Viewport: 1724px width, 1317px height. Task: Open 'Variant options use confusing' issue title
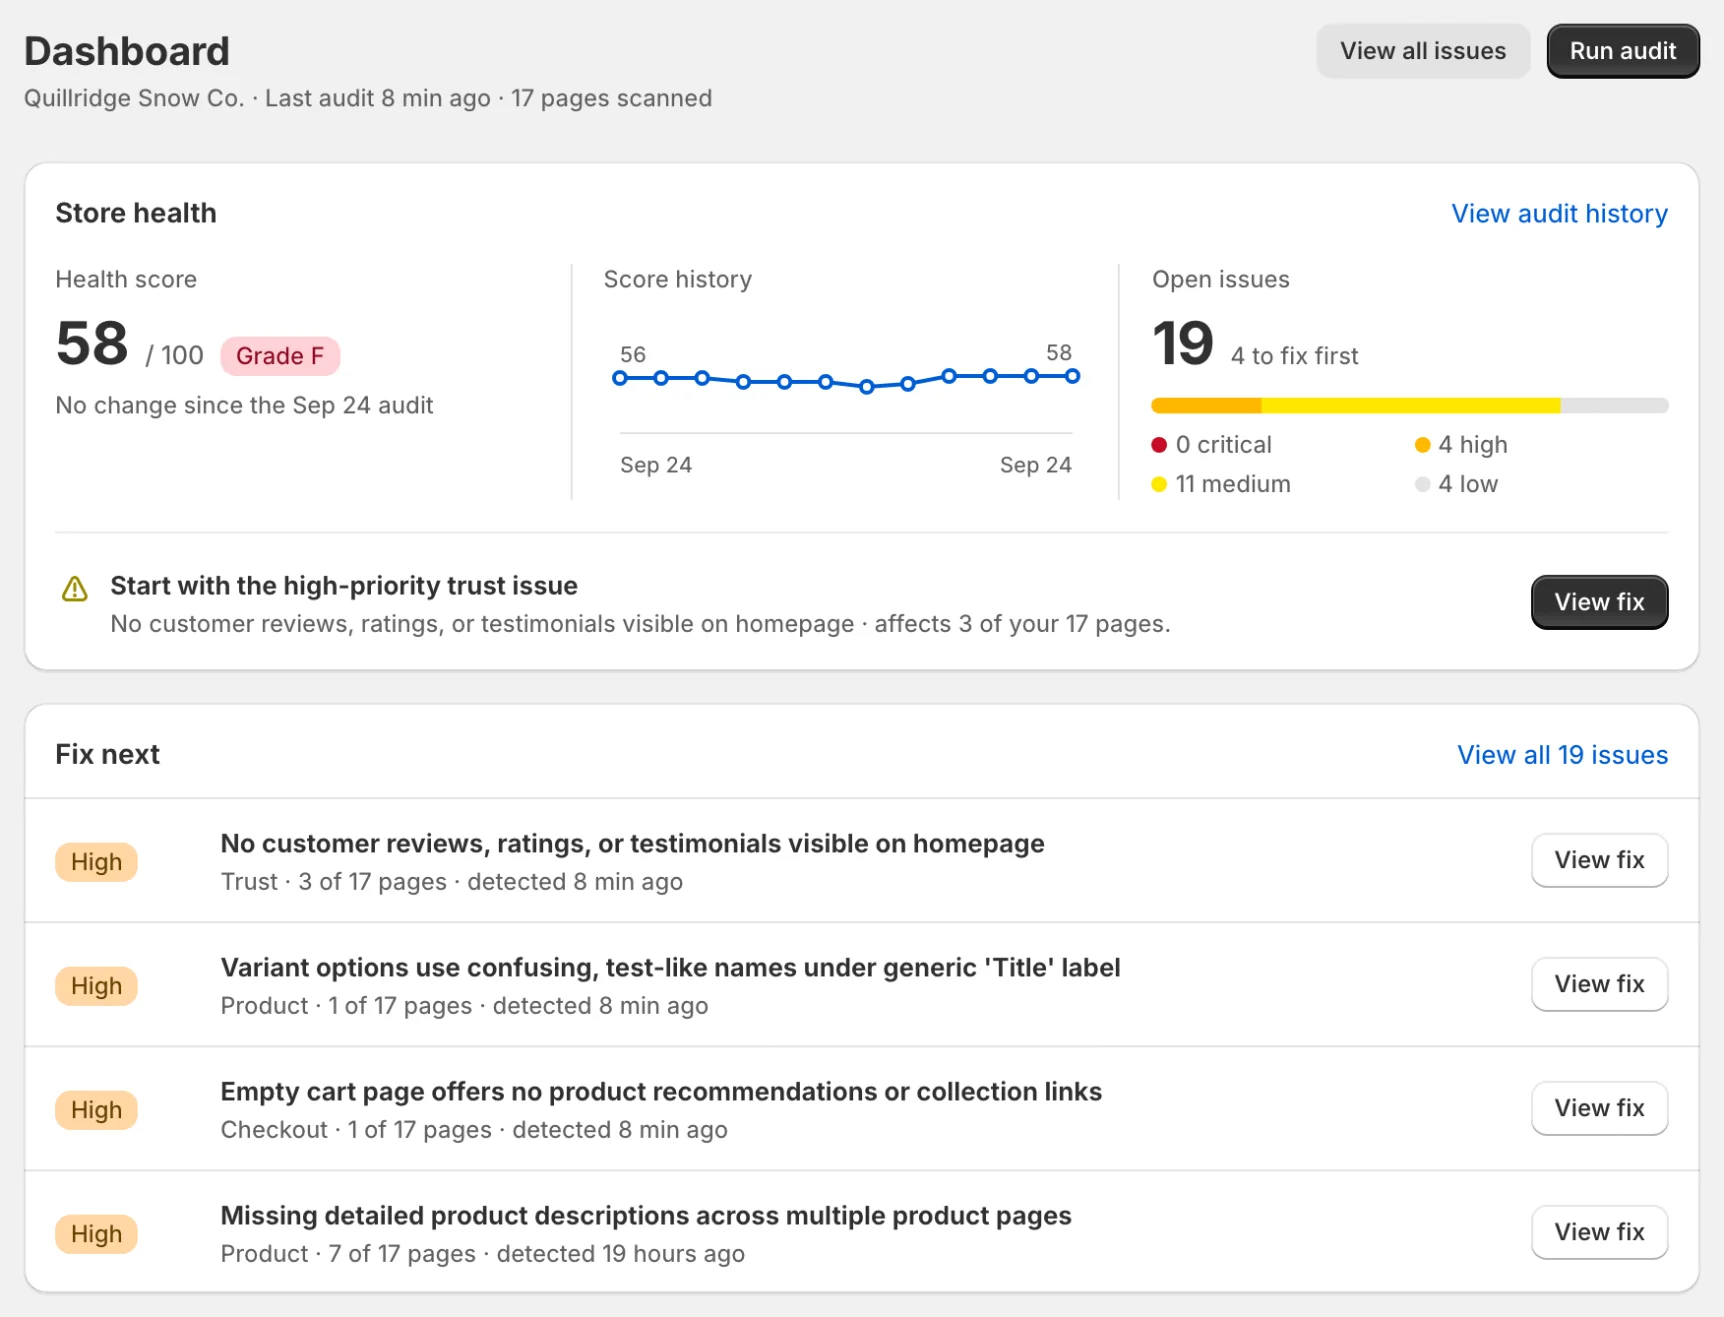click(x=670, y=968)
